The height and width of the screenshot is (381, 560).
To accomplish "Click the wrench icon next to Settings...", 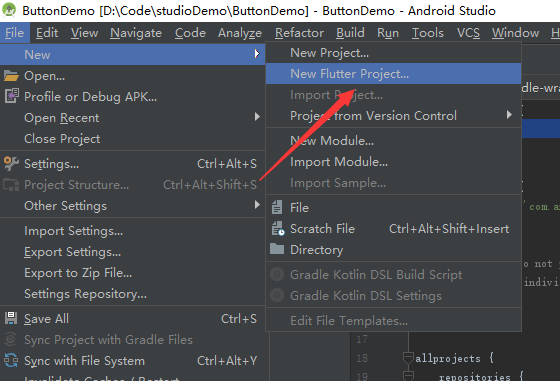I will click(x=11, y=164).
